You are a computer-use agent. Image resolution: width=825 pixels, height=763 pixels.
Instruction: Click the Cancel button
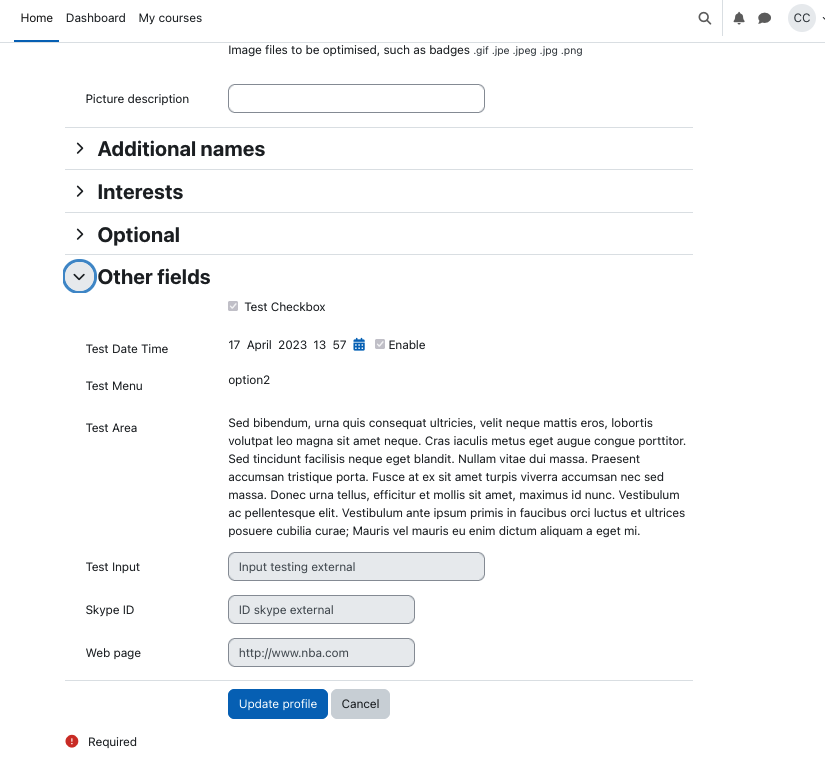pos(360,704)
